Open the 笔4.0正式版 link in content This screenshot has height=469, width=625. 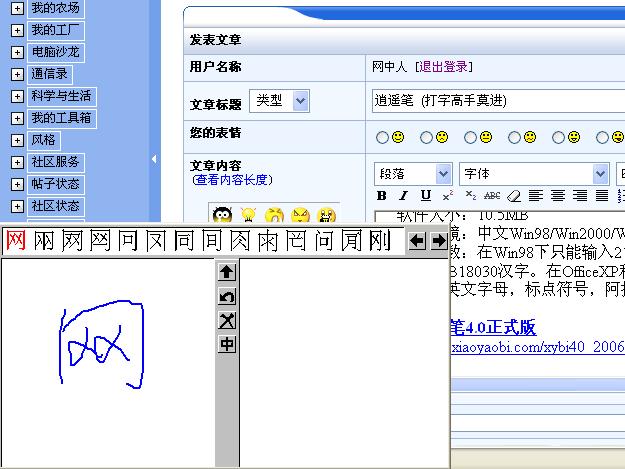pyautogui.click(x=493, y=328)
